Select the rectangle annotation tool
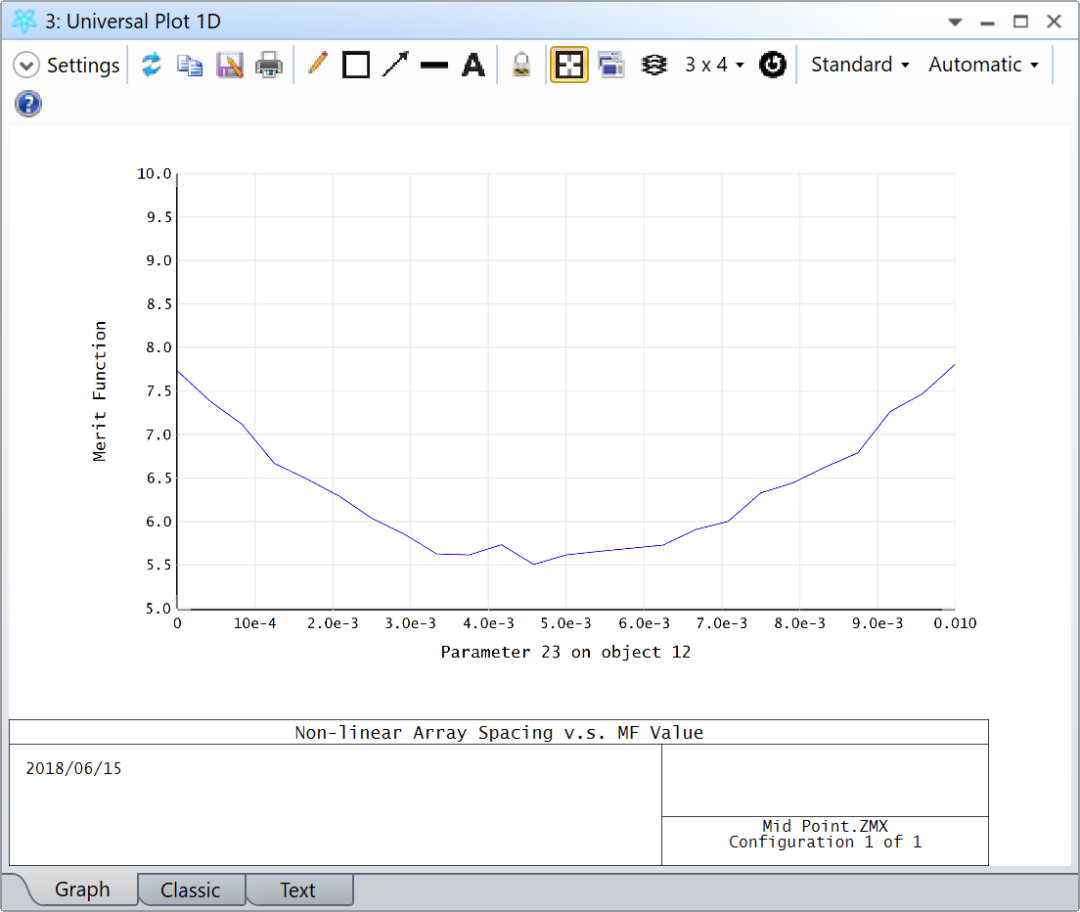This screenshot has height=912, width=1080. (x=356, y=64)
